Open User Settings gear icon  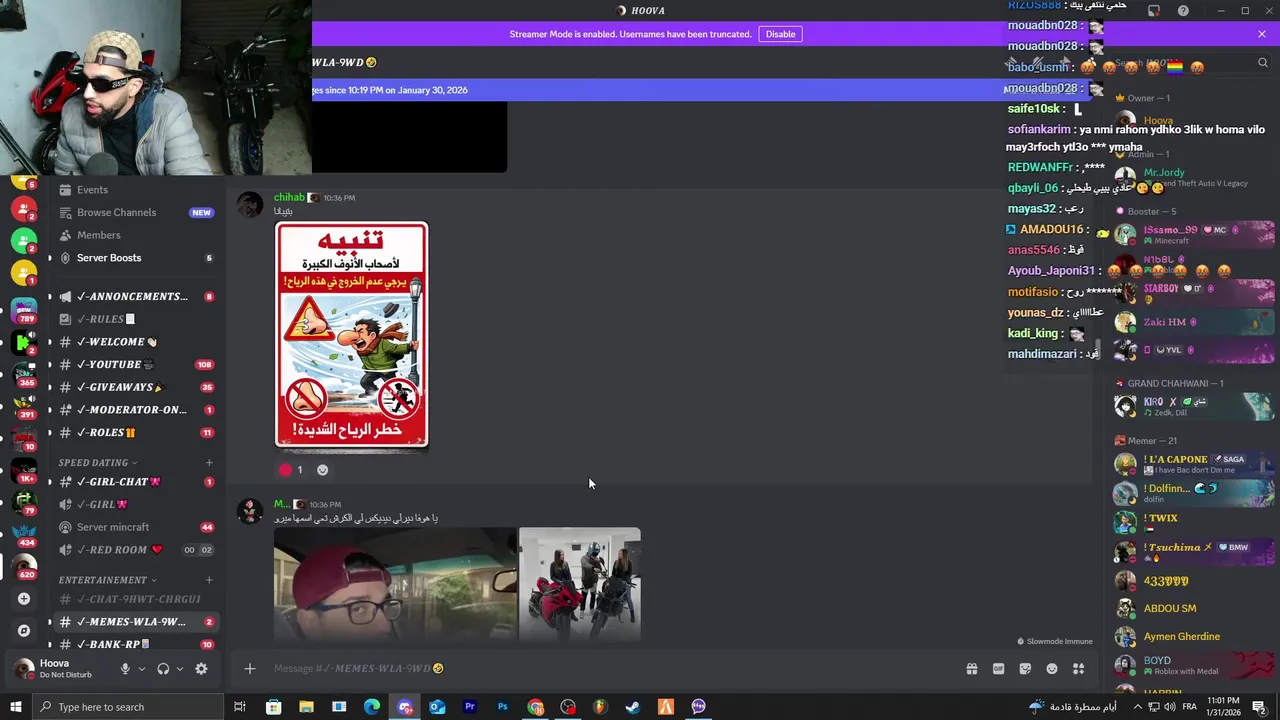pyautogui.click(x=201, y=669)
